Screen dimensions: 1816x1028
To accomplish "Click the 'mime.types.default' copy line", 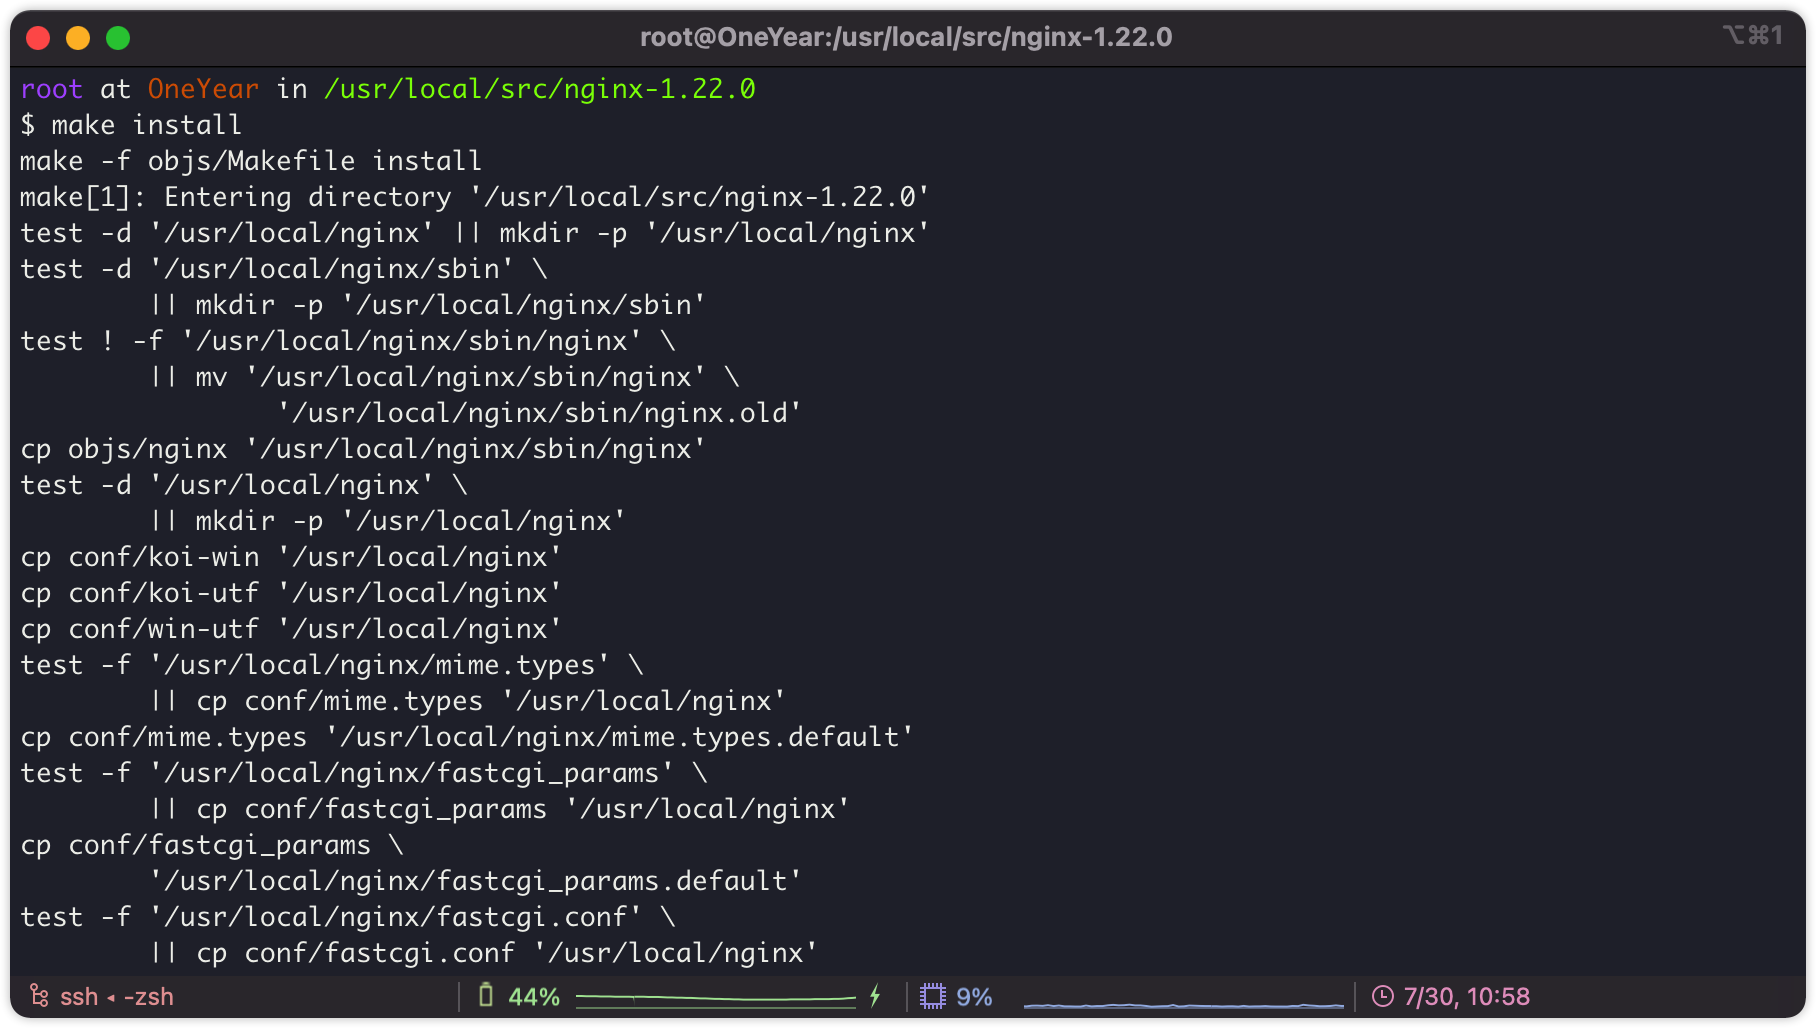I will (x=467, y=737).
